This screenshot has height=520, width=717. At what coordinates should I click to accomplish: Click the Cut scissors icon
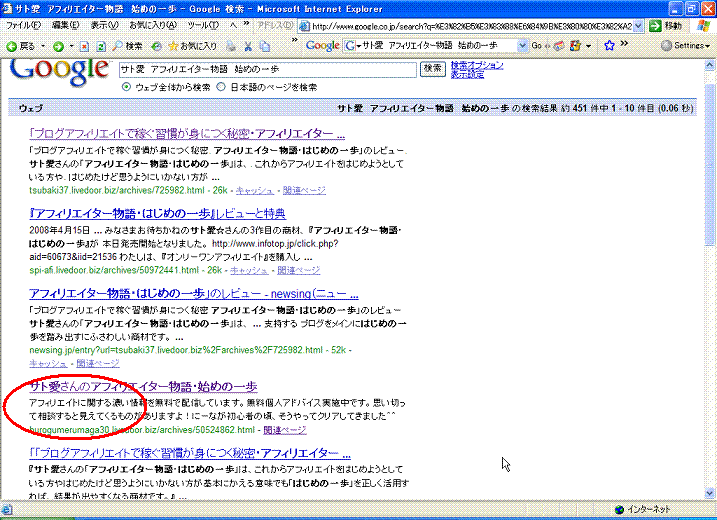click(x=248, y=46)
